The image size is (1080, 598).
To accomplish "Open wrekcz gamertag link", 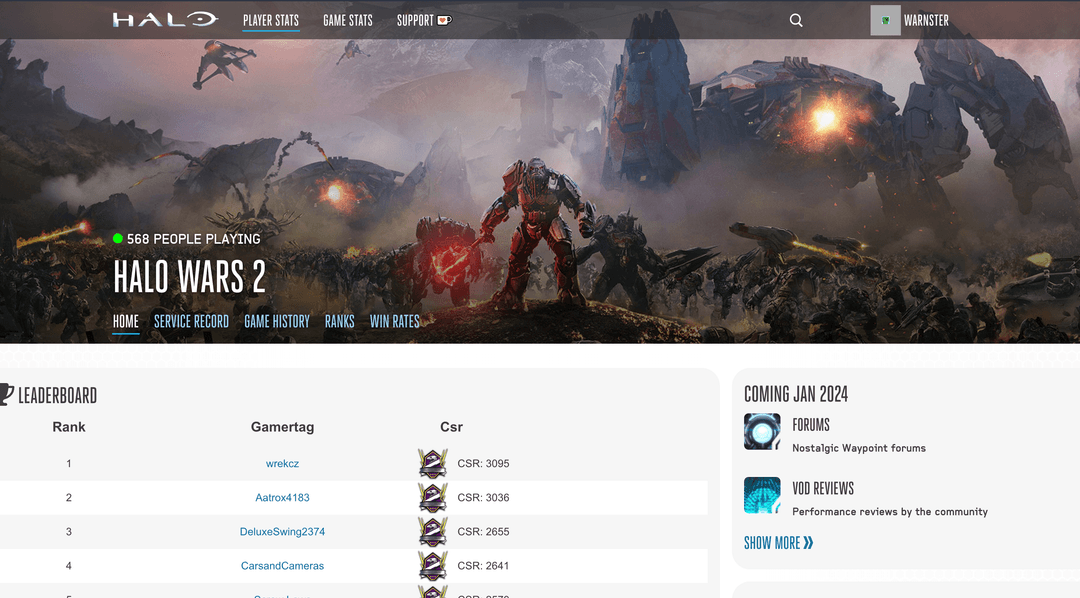I will (282, 464).
